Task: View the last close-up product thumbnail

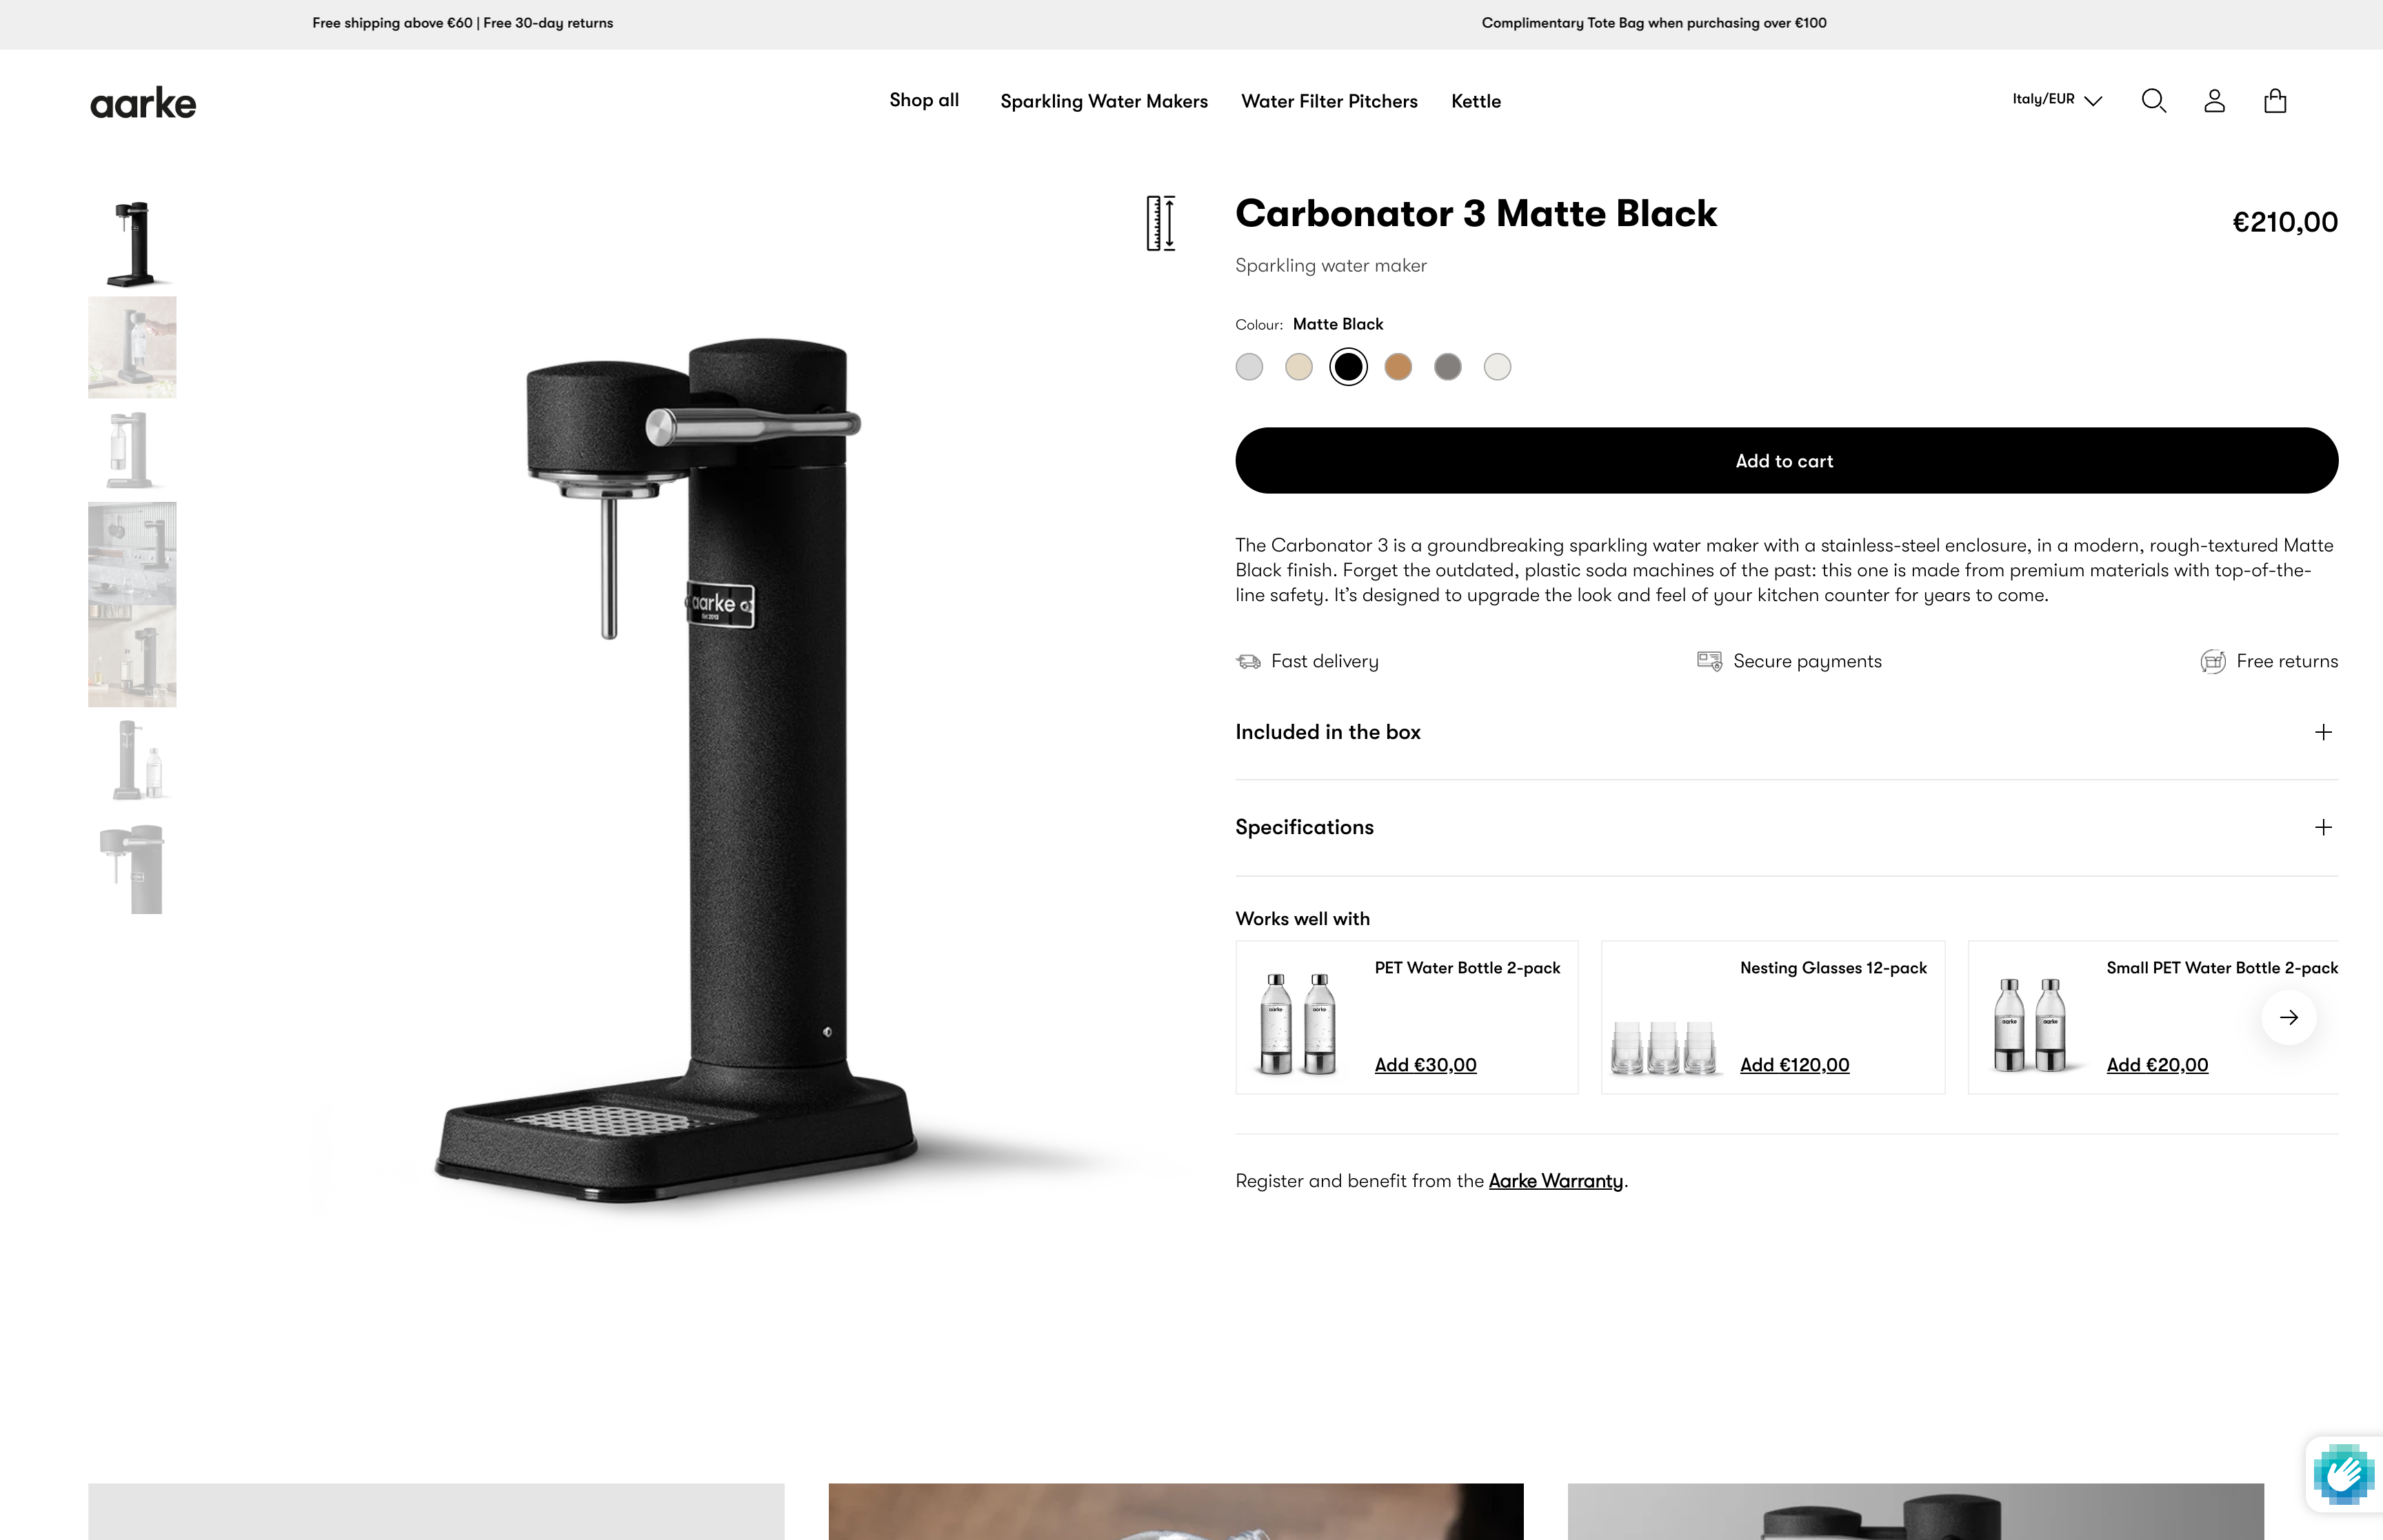Action: point(132,868)
